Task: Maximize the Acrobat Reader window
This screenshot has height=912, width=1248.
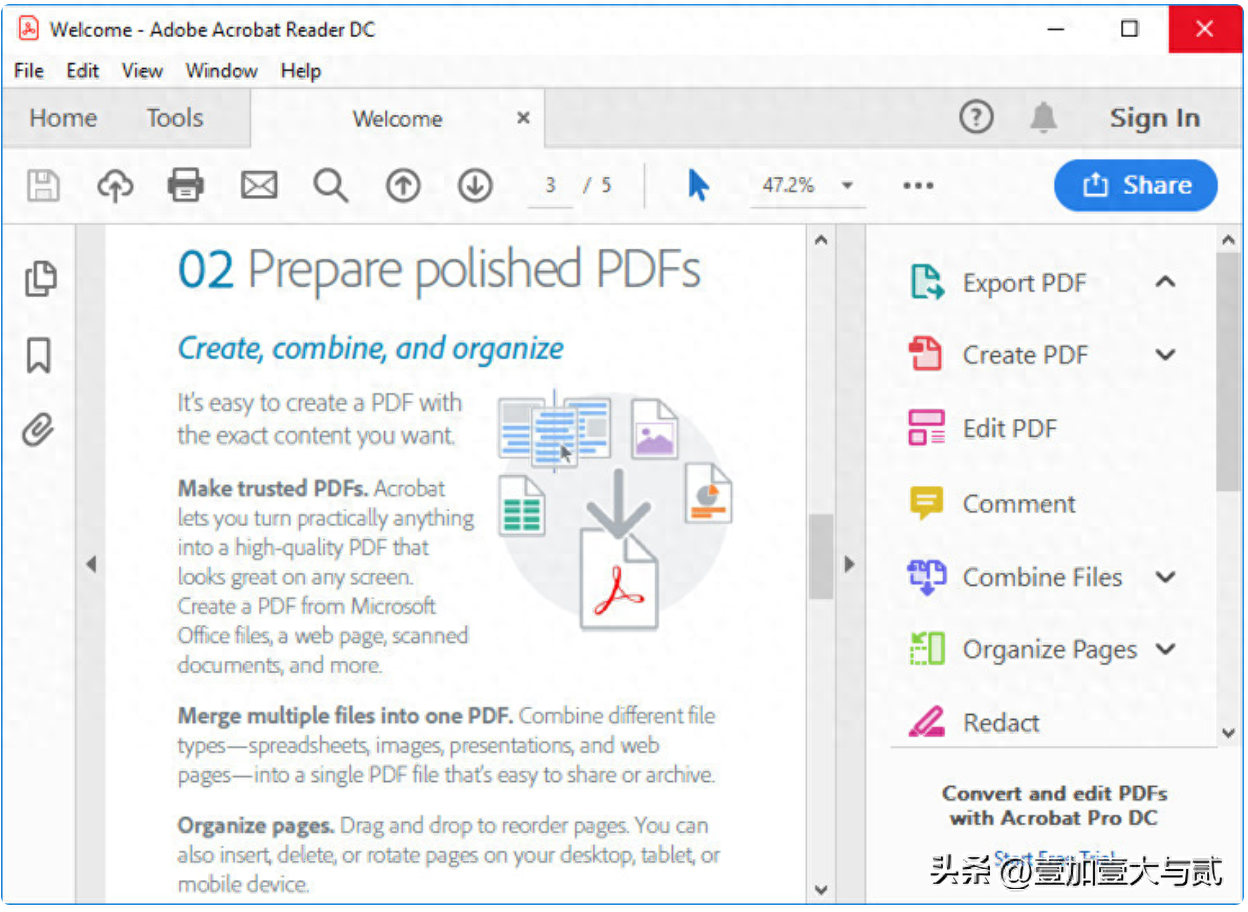Action: 1129,28
